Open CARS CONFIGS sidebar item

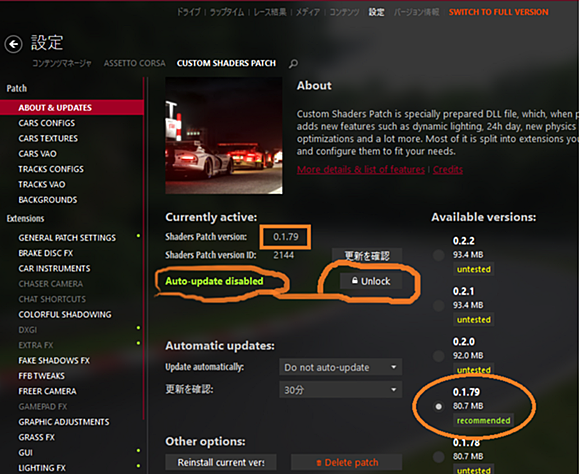(47, 123)
